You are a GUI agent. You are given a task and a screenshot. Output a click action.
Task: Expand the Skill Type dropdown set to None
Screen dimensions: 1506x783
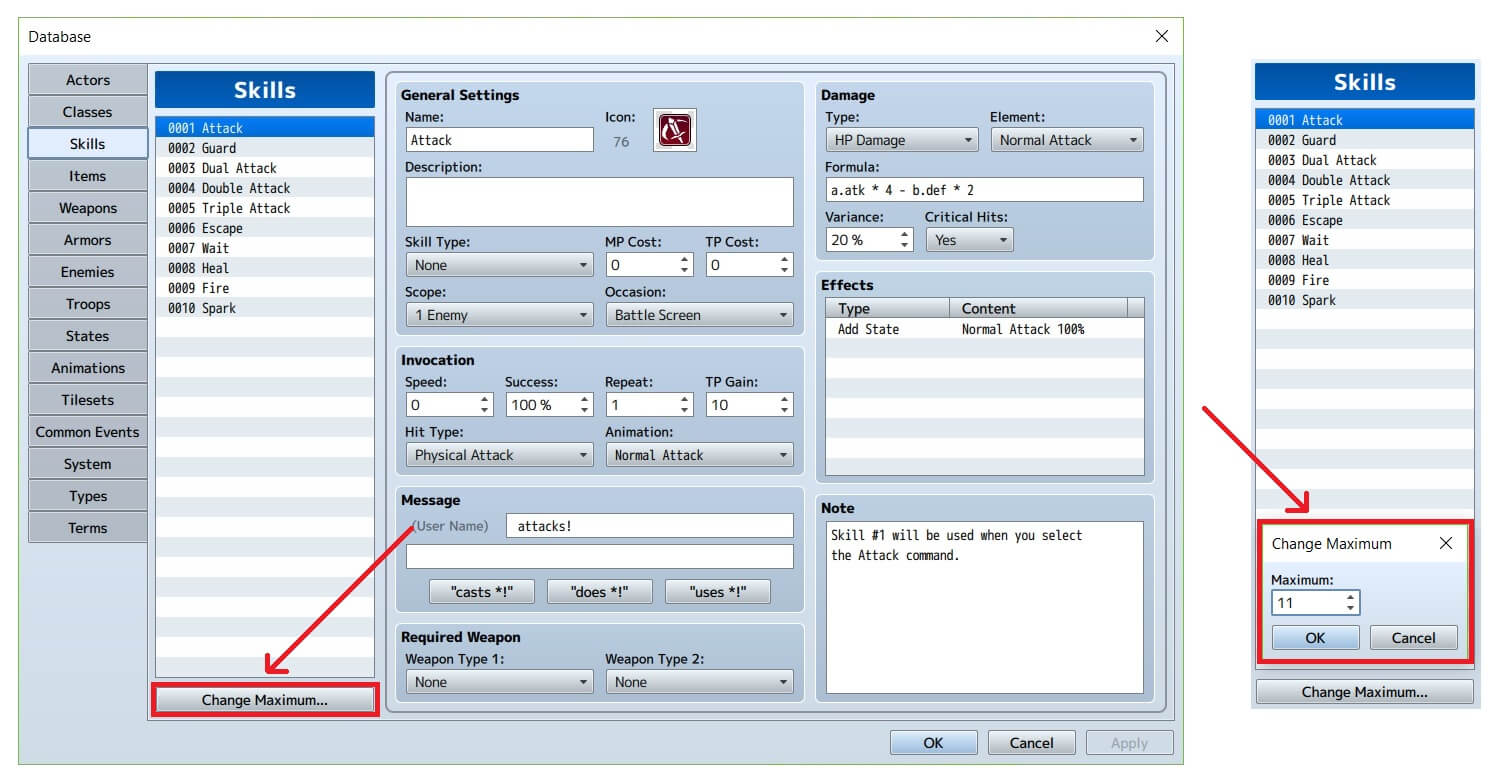(x=499, y=265)
